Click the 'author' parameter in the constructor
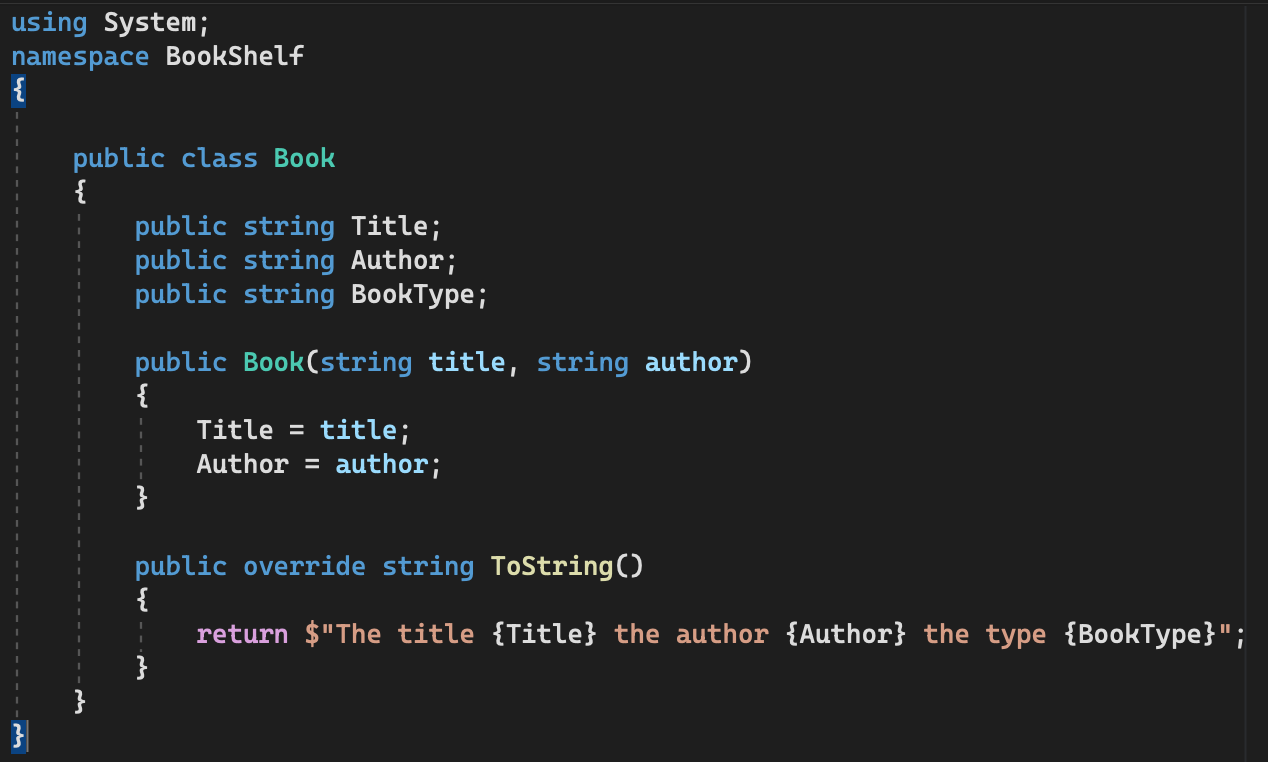The image size is (1268, 762). [691, 362]
